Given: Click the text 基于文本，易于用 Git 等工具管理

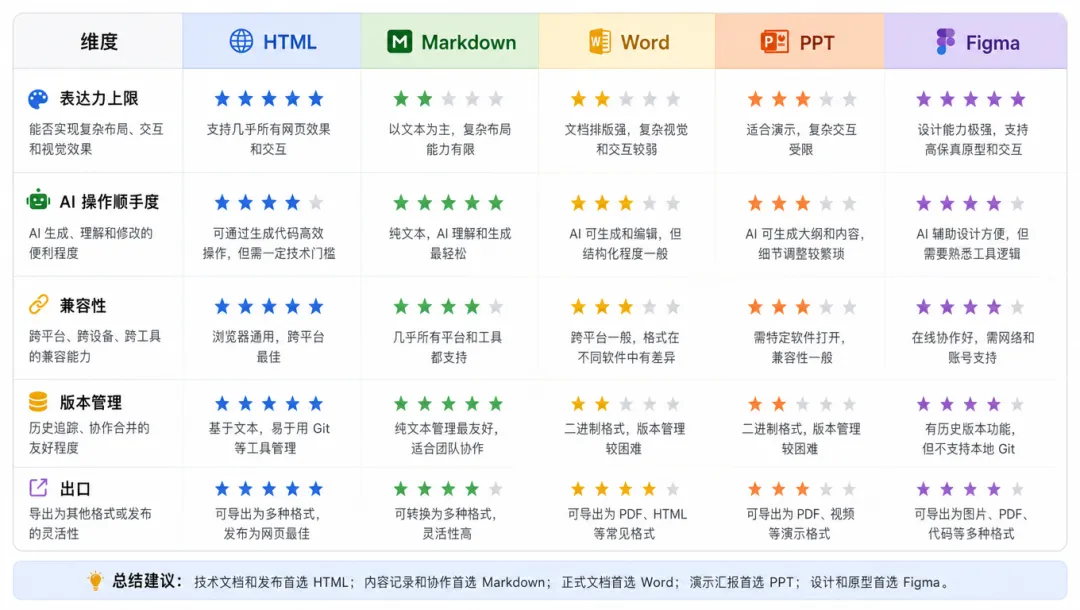Looking at the screenshot, I should coord(269,438).
